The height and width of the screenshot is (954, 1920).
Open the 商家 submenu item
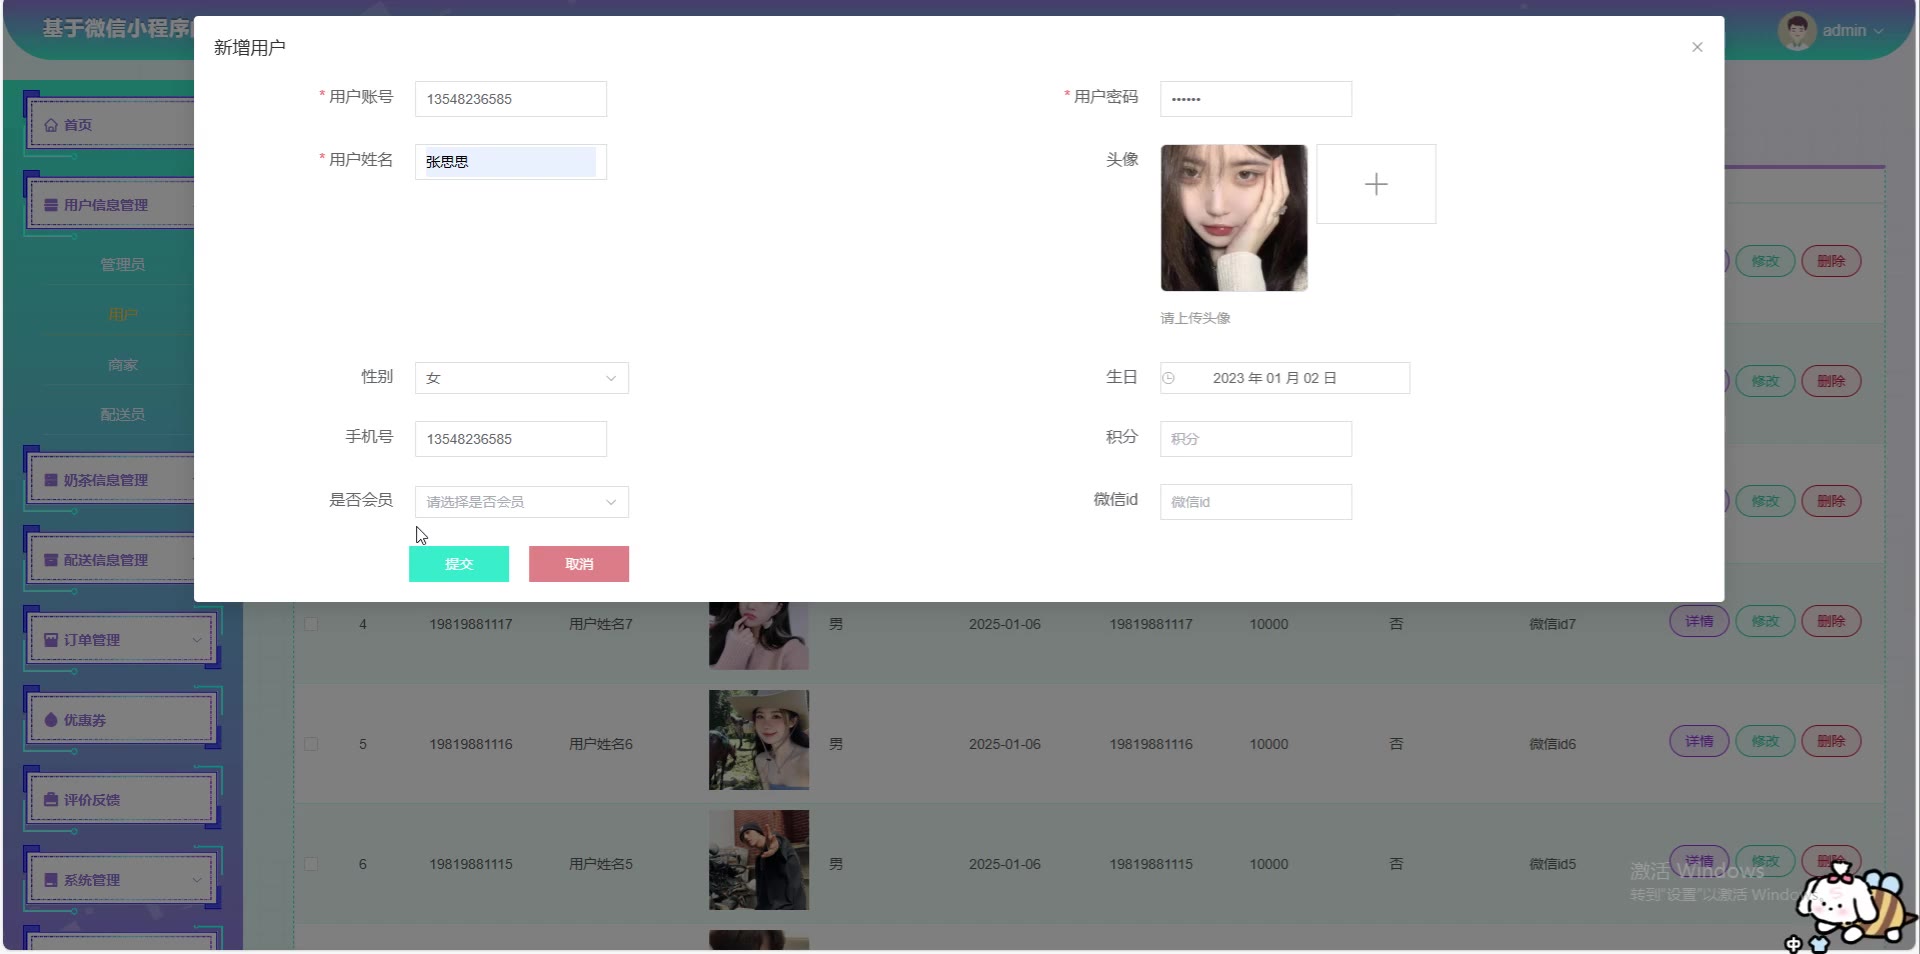coord(122,364)
